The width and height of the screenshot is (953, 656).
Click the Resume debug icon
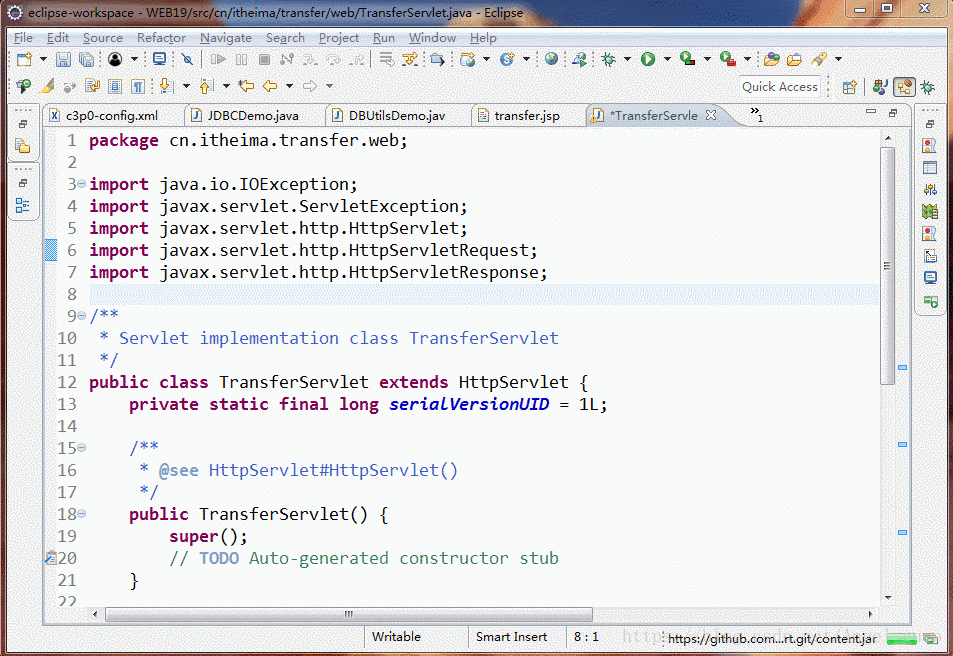tap(218, 59)
